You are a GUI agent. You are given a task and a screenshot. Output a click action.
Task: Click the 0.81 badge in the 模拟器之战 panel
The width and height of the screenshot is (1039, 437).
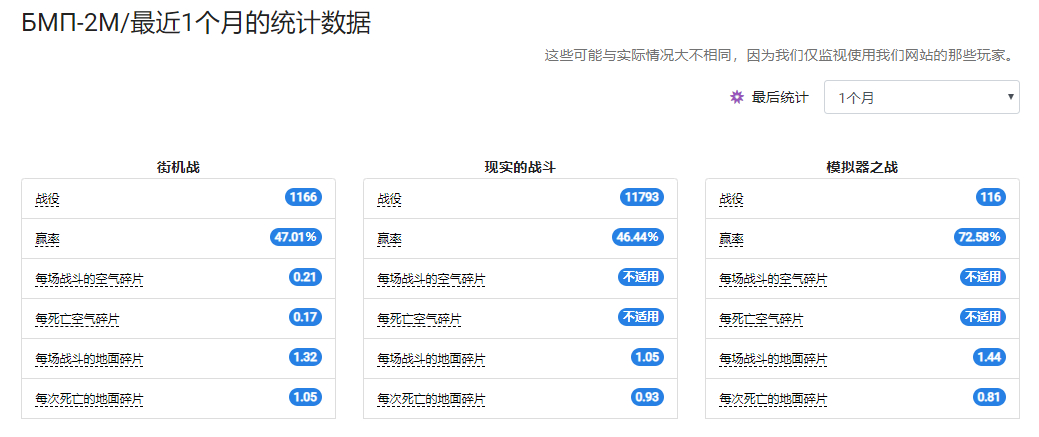pos(989,397)
